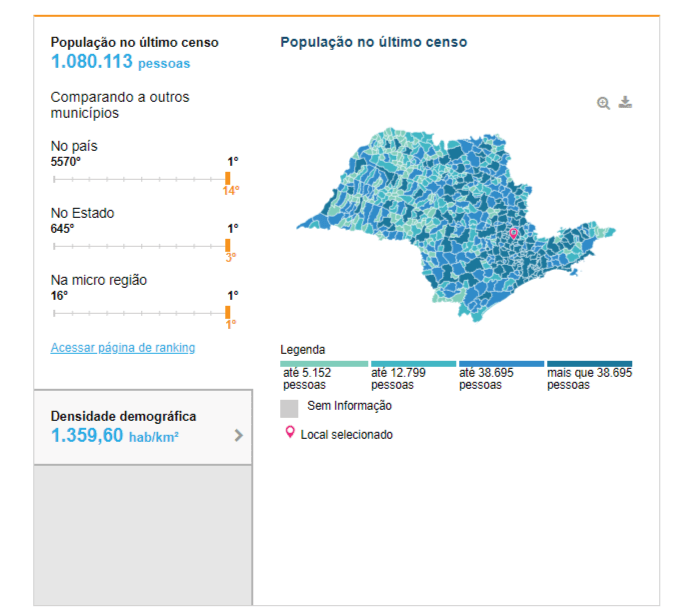Click the orange marker on No Estado slider

[227, 245]
